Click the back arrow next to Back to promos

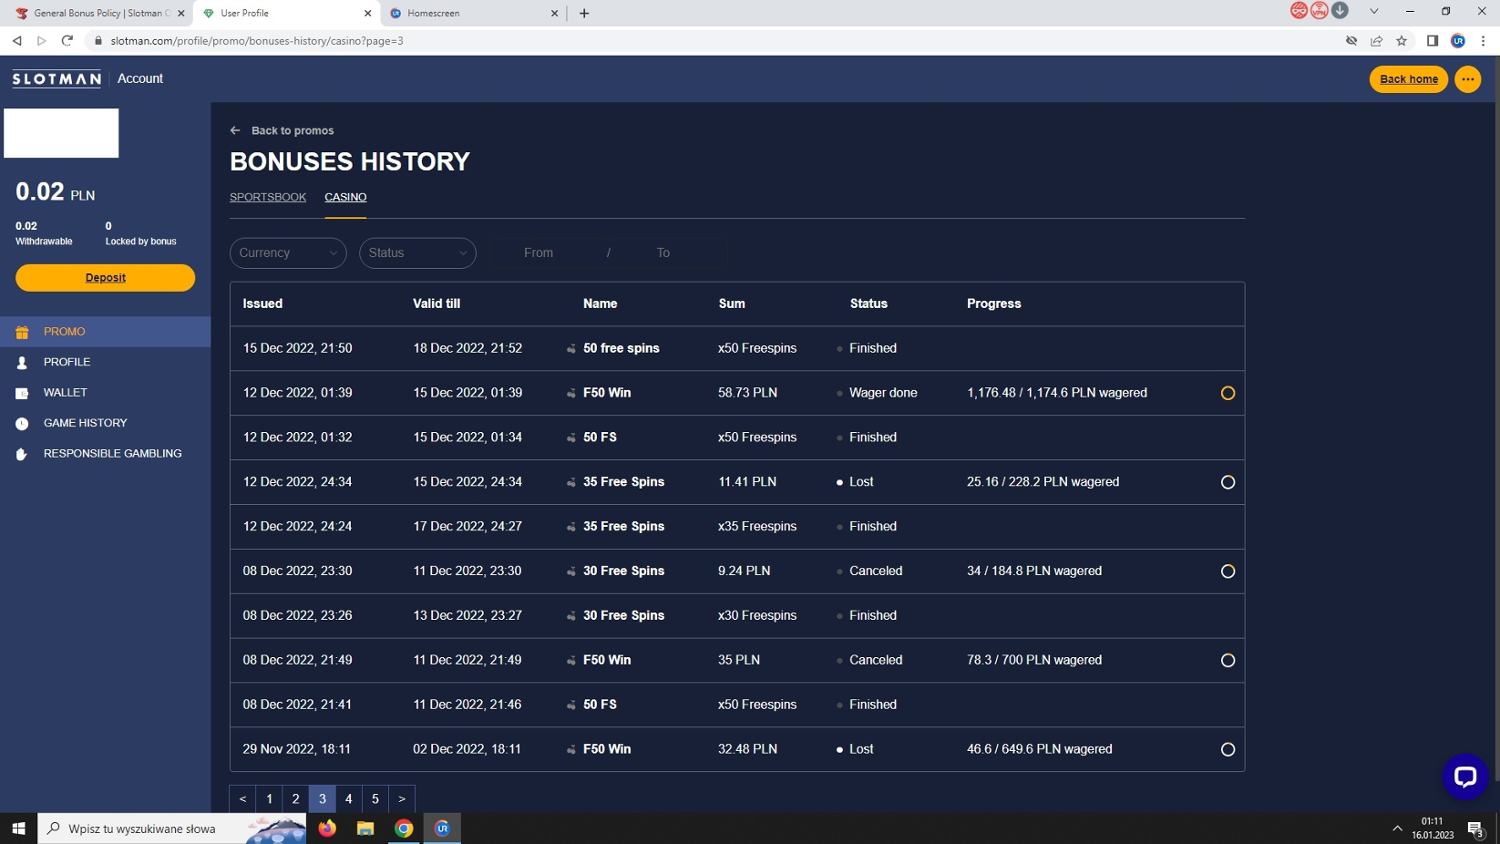point(235,131)
